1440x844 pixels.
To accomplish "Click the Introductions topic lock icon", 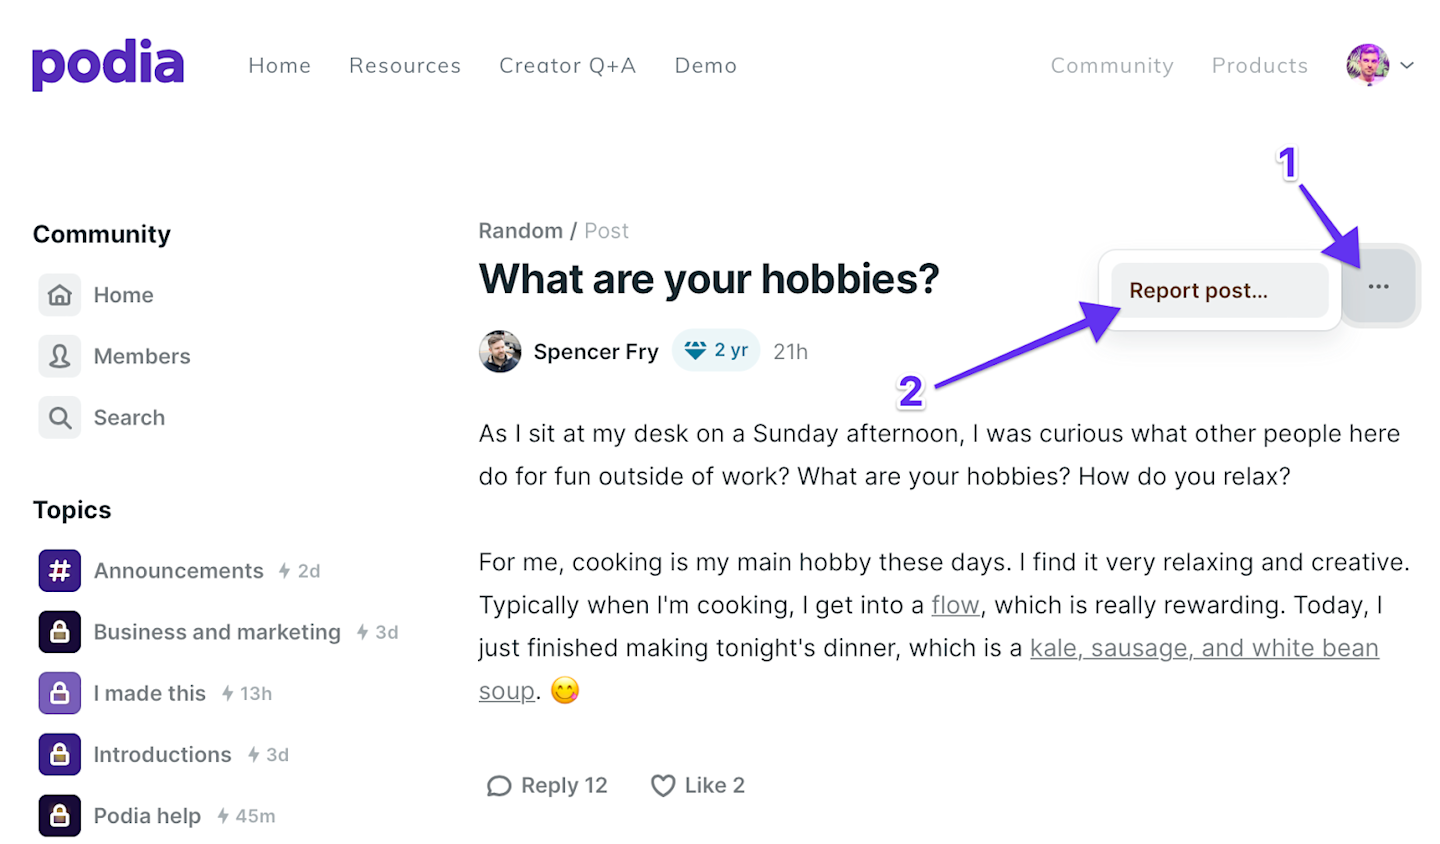I will tap(60, 754).
